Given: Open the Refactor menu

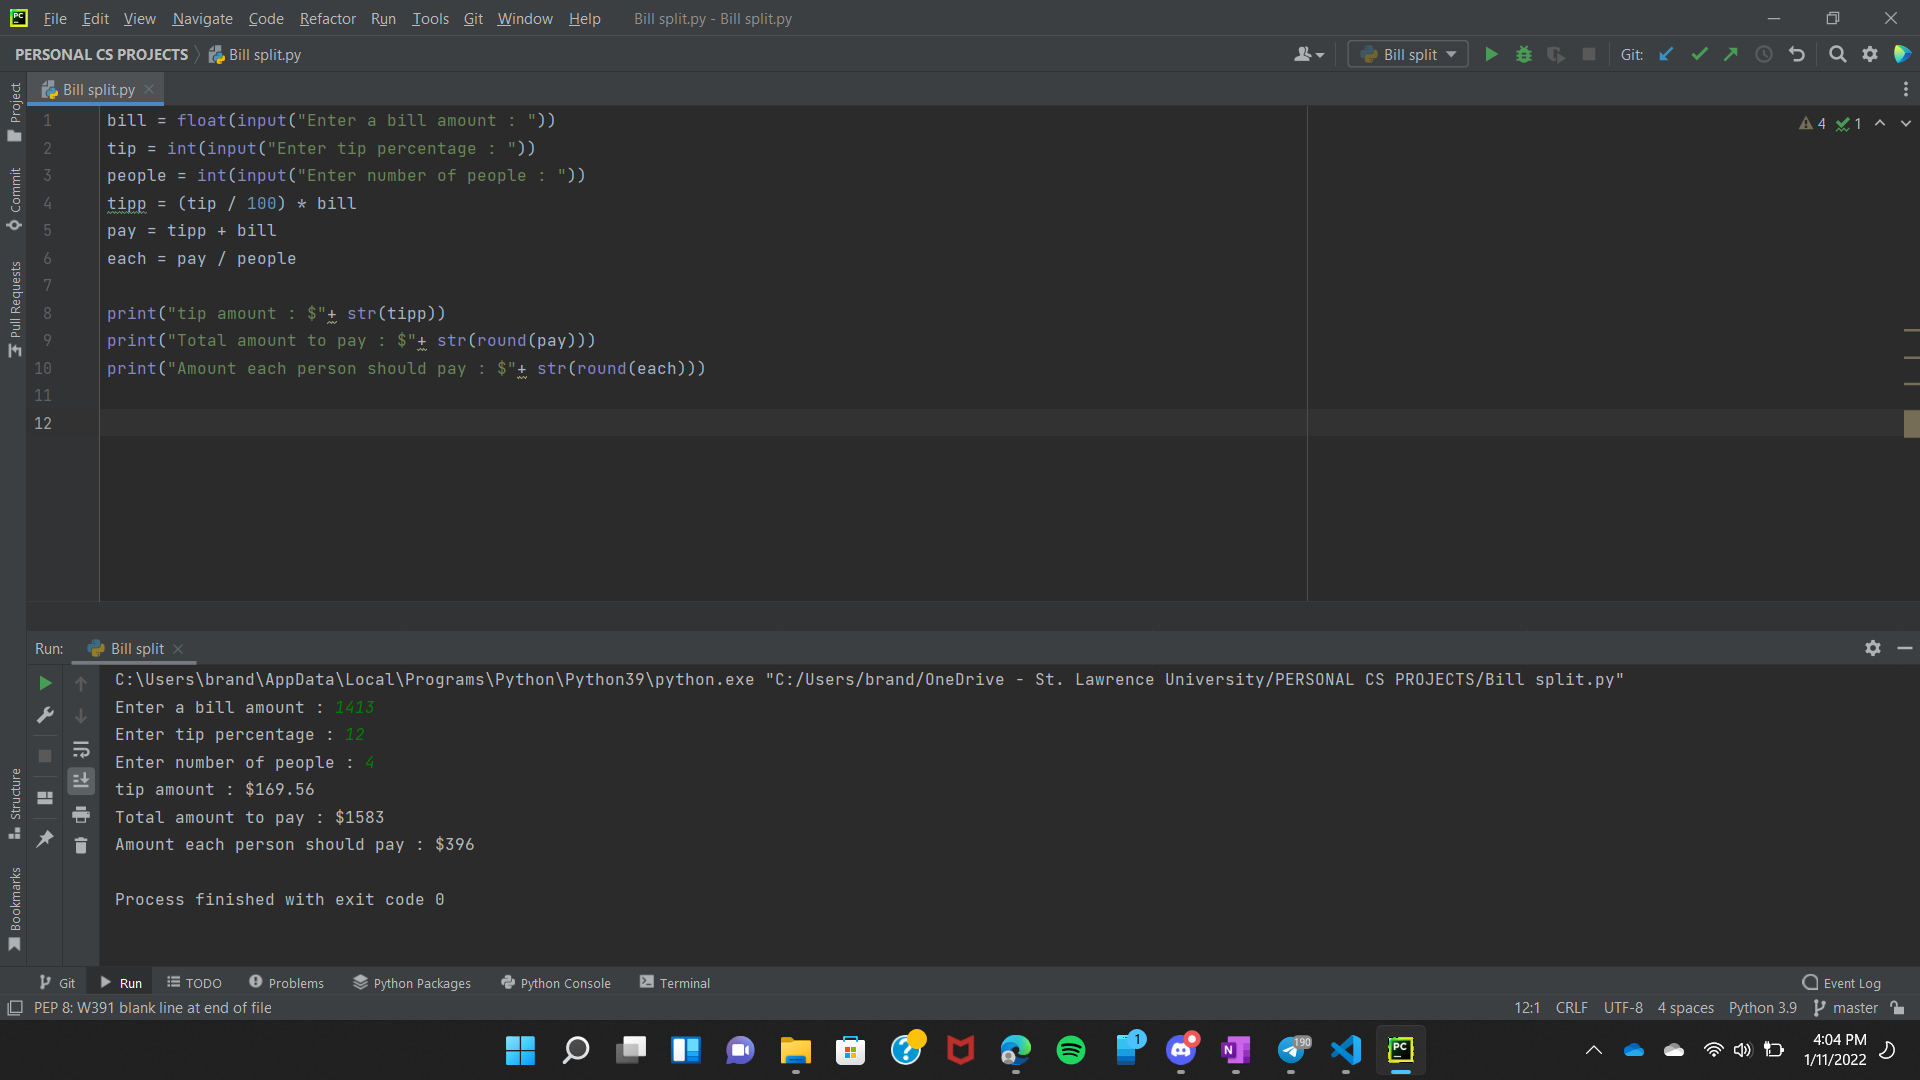Looking at the screenshot, I should click(327, 18).
